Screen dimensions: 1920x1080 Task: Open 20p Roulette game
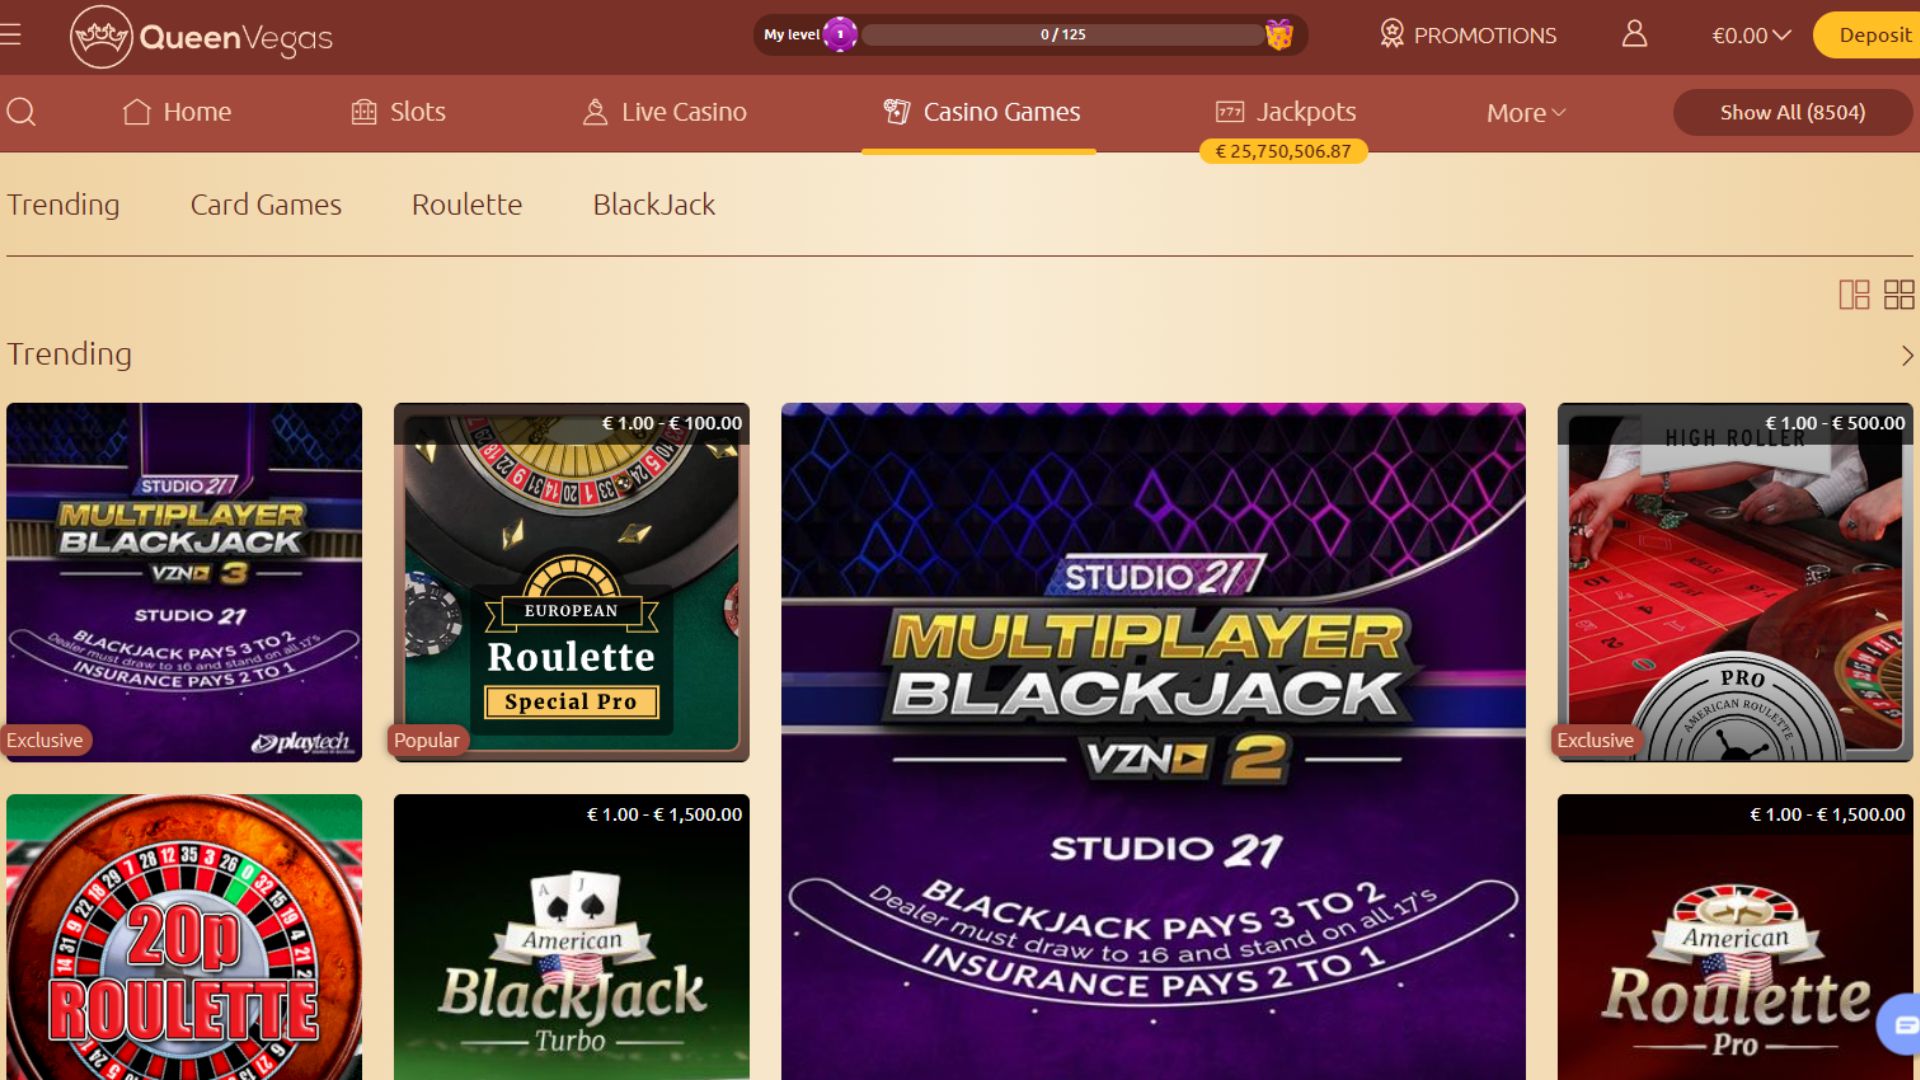(x=184, y=937)
